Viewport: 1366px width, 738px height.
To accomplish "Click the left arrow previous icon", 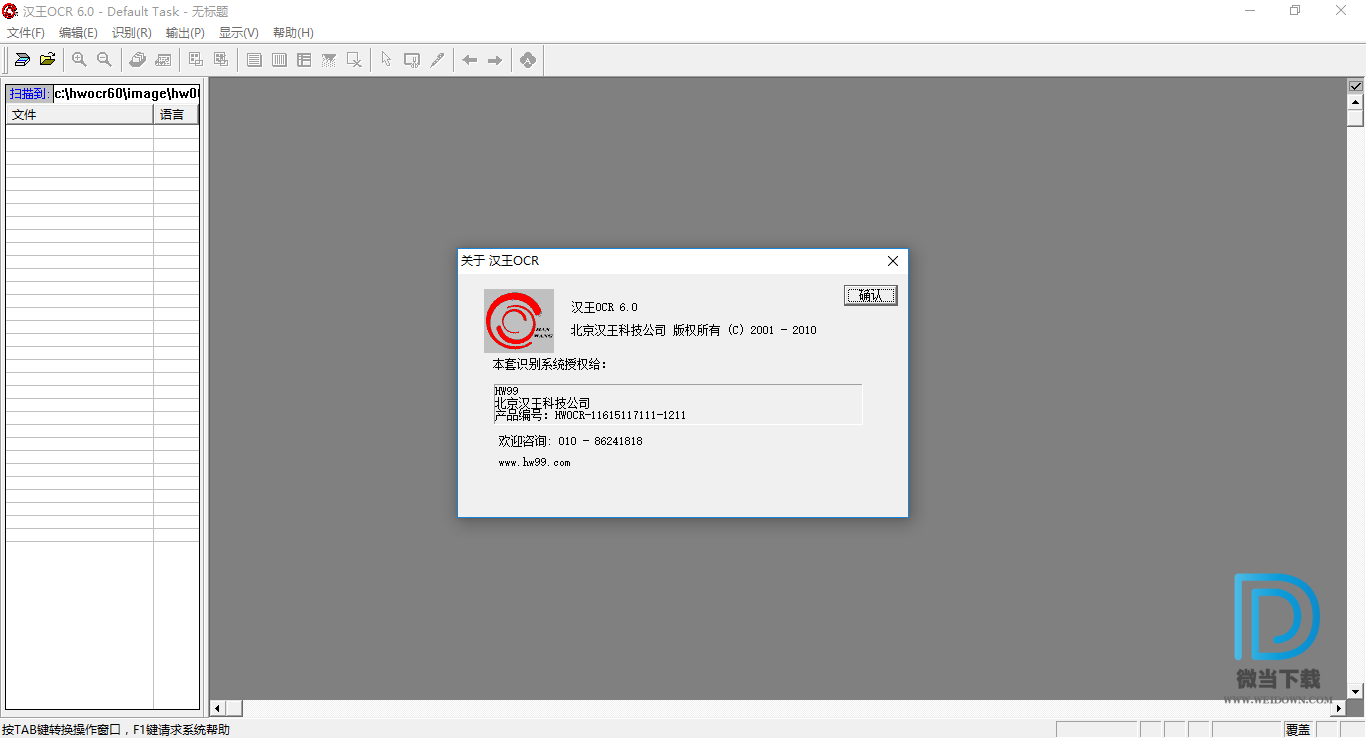I will click(469, 60).
